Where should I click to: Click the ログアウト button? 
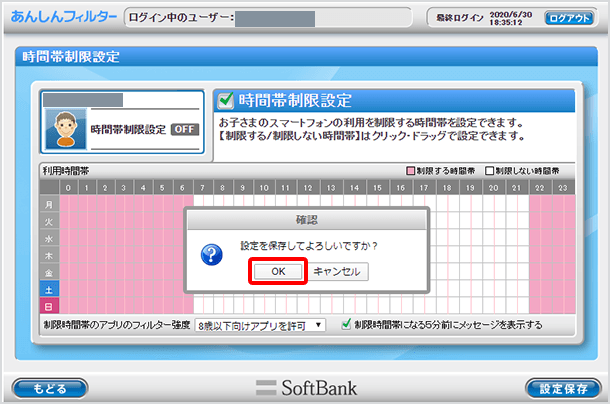point(569,18)
